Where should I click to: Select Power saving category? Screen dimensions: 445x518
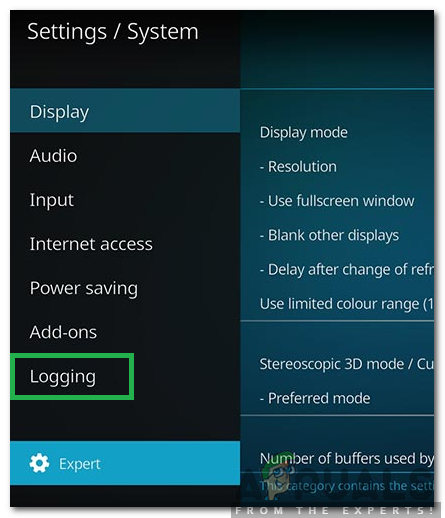(x=125, y=288)
